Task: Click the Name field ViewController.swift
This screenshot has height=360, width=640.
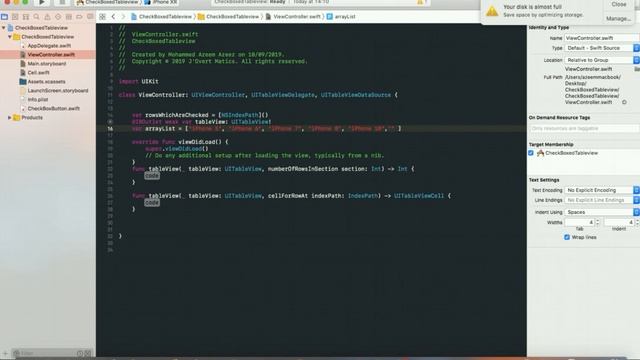Action: pos(602,38)
